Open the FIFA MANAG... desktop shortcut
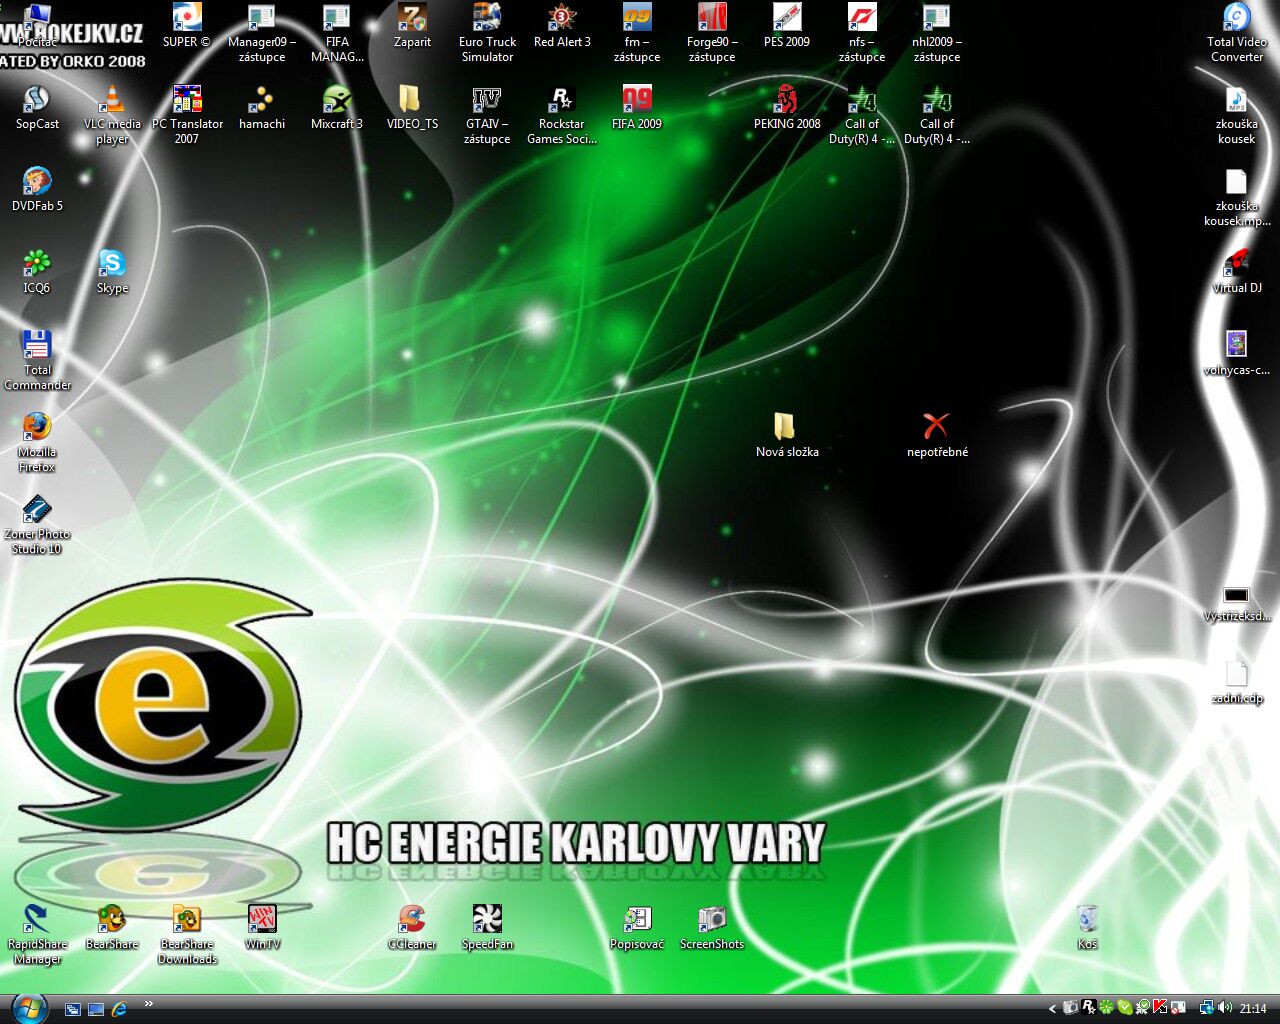 coord(337,33)
